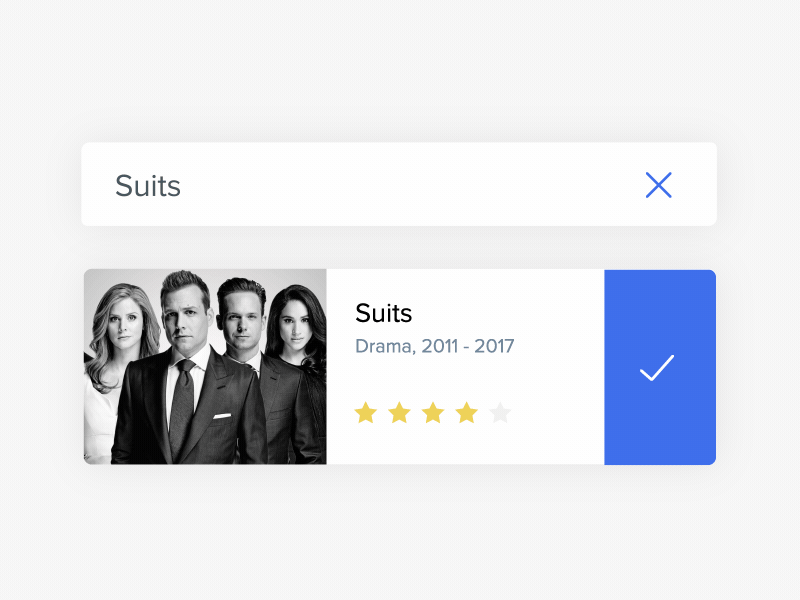The width and height of the screenshot is (800, 600).
Task: Click the 2011 - 2017 year range text
Action: pos(467,347)
